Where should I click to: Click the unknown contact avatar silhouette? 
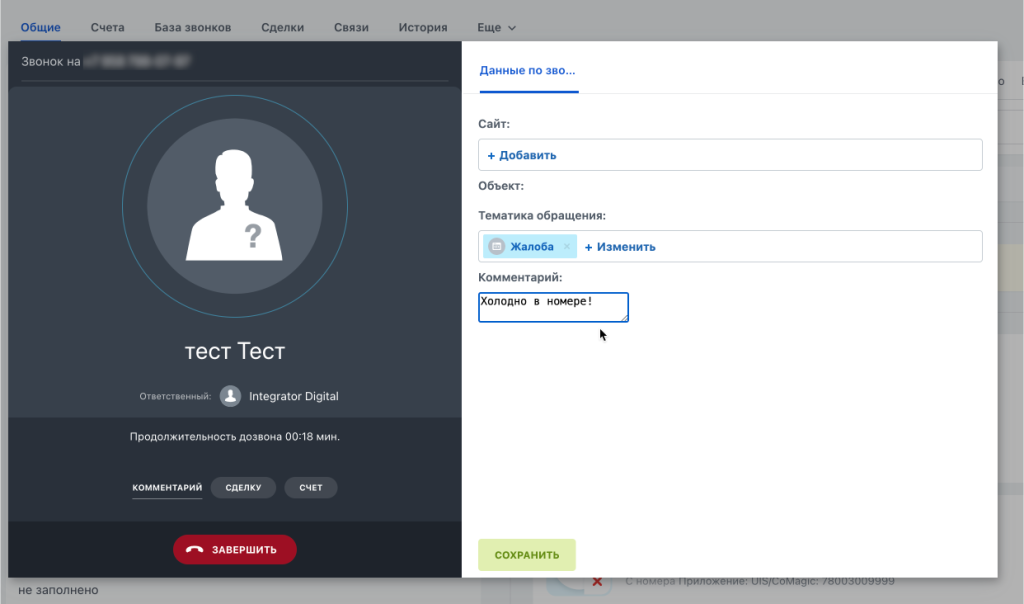click(235, 207)
